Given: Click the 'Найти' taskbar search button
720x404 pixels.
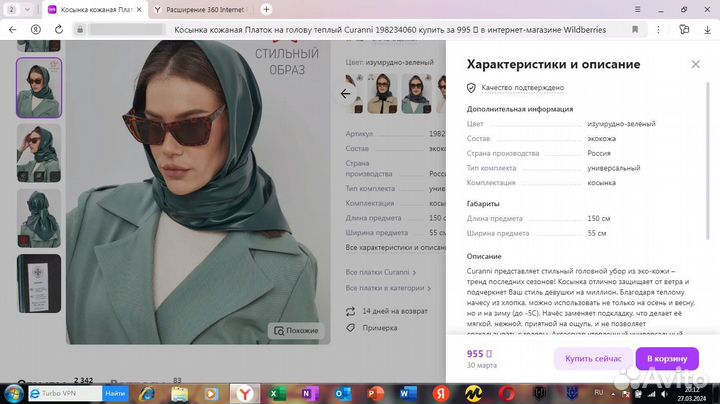Looking at the screenshot, I should (115, 394).
